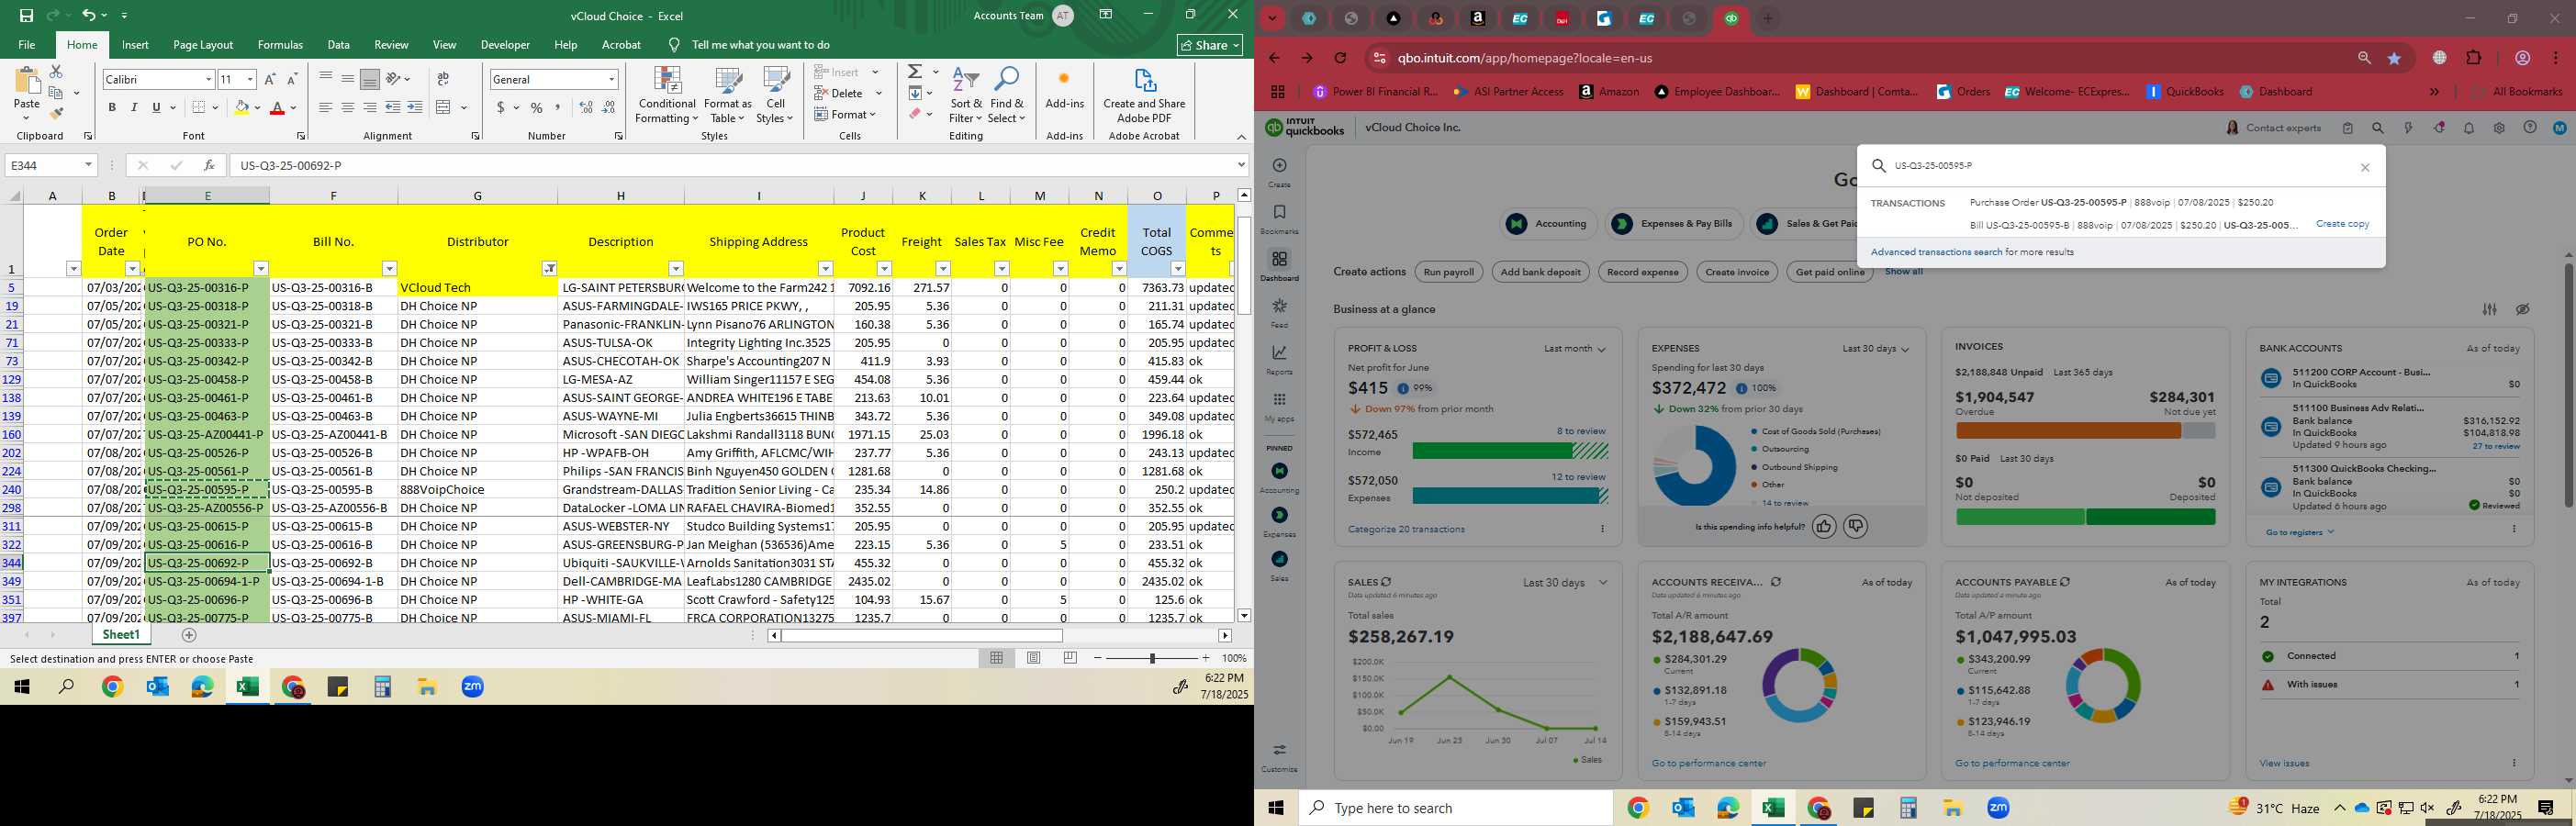Click the Undo arrow in Excel
This screenshot has width=2576, height=826.
(89, 15)
